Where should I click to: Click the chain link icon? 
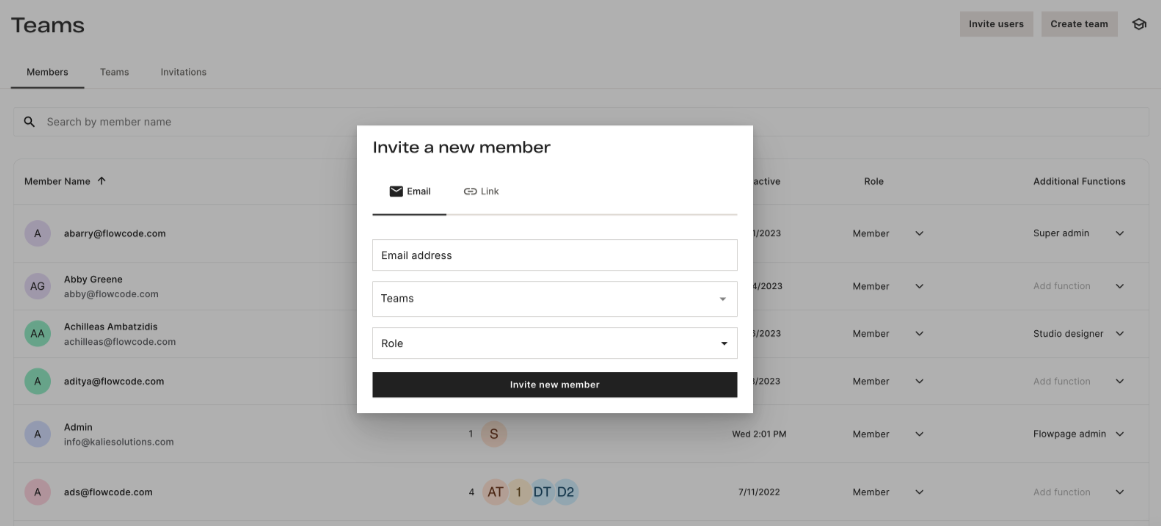click(x=470, y=191)
